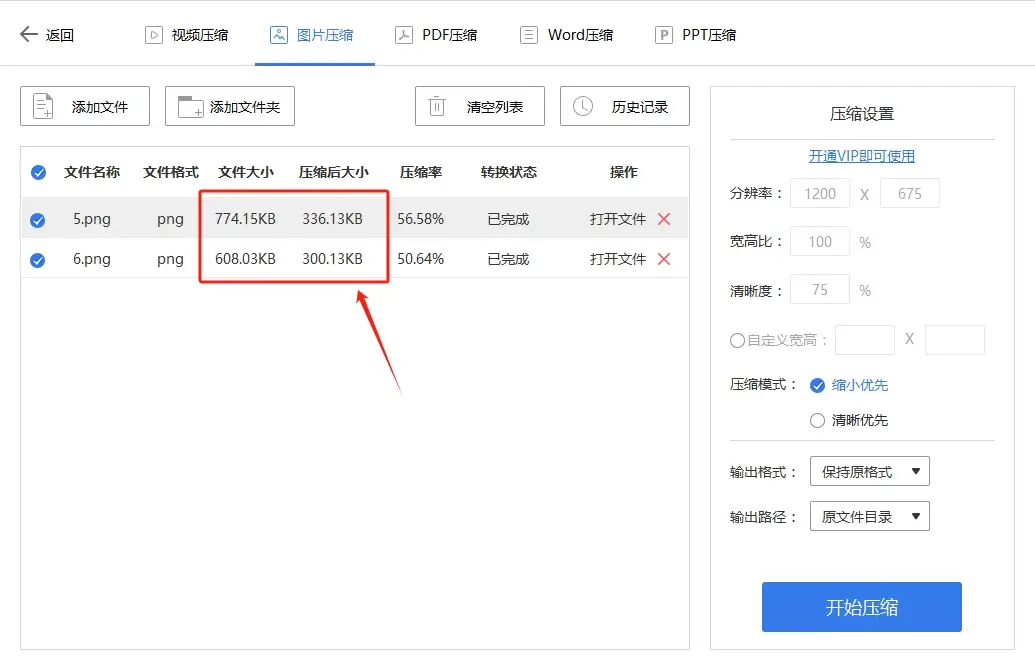Image resolution: width=1035 pixels, height=670 pixels.
Task: Click the add folder icon (添加文件夹)
Action: pos(190,106)
